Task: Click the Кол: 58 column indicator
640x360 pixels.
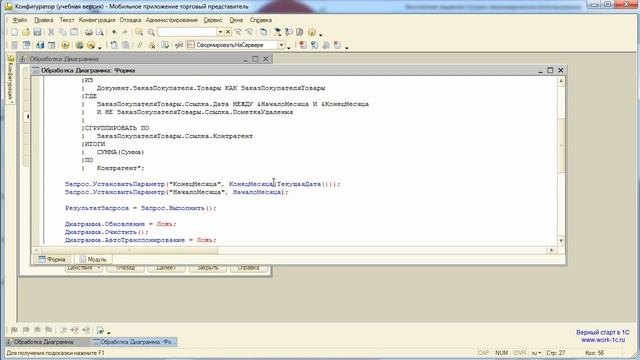Action: pos(595,353)
